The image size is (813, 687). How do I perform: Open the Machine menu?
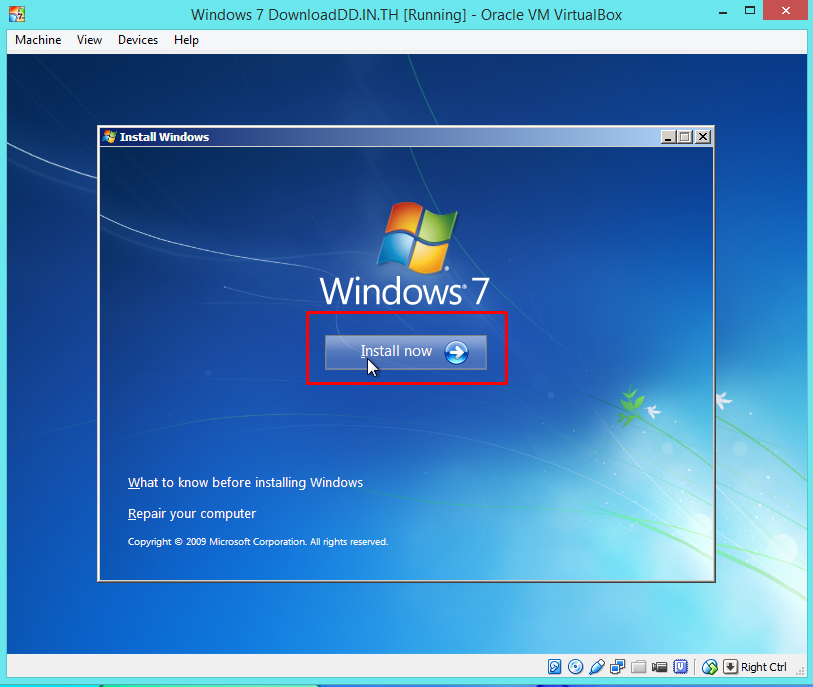38,40
